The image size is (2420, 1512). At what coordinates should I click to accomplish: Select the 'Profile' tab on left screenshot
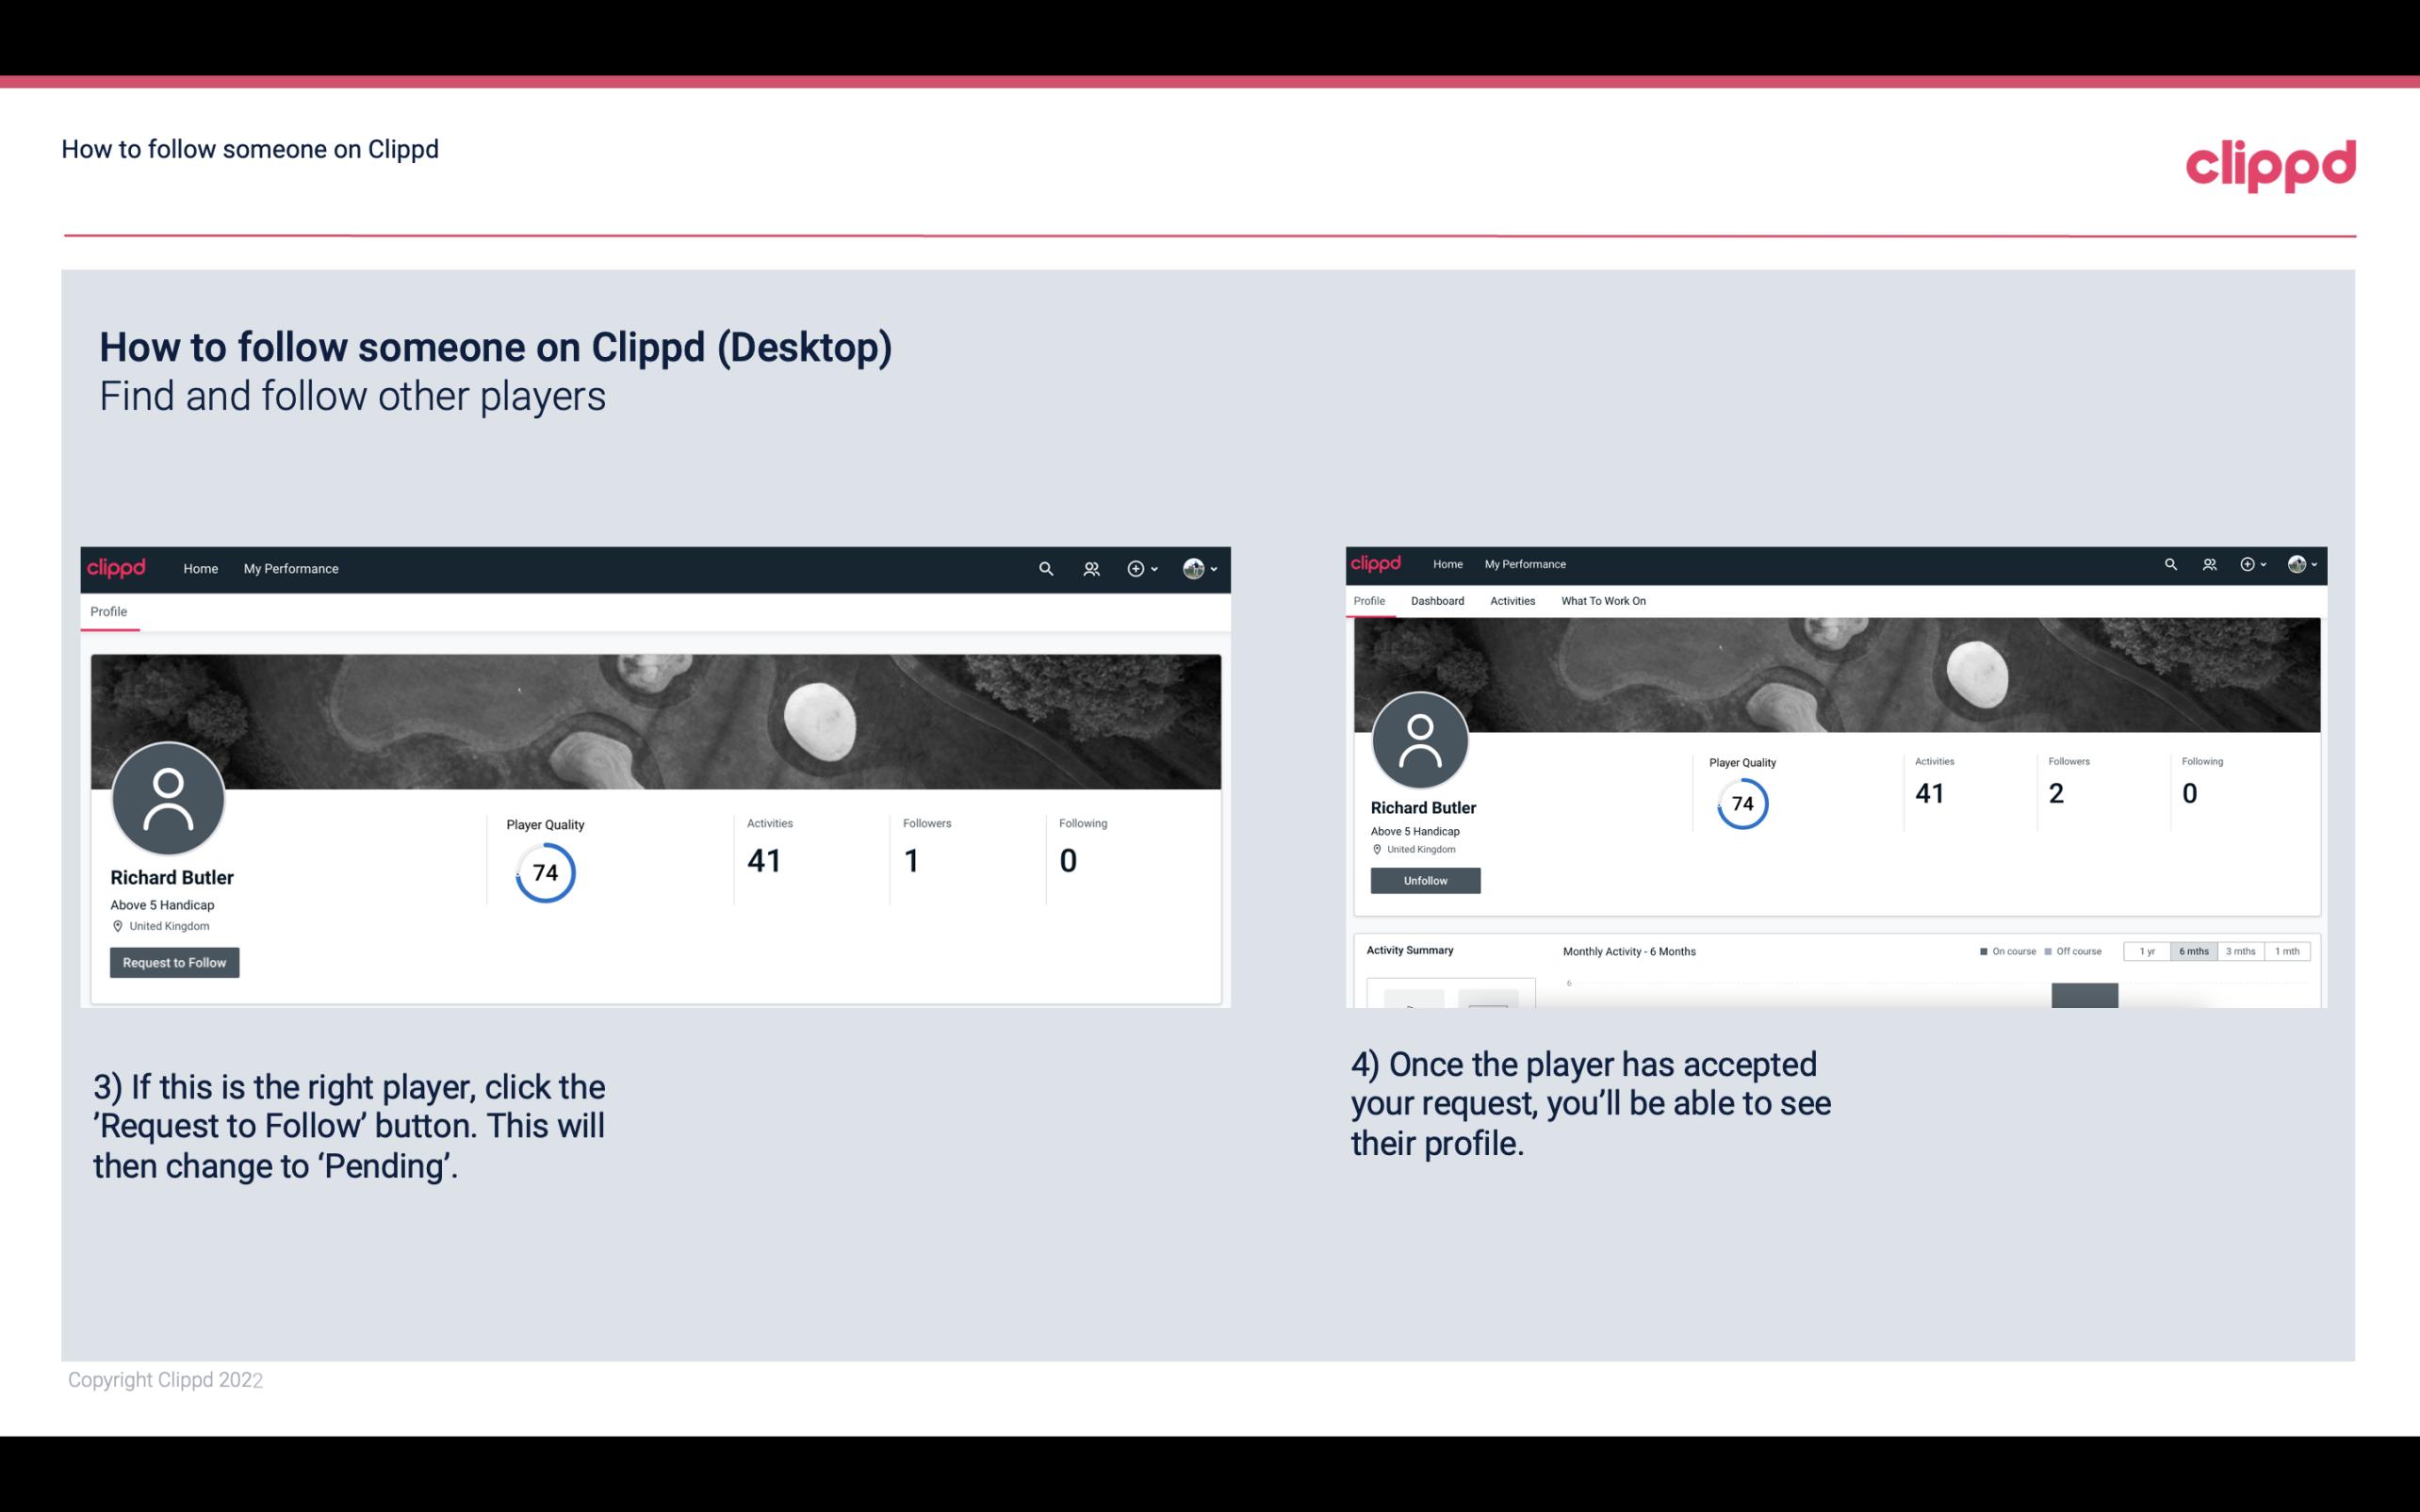(x=108, y=610)
